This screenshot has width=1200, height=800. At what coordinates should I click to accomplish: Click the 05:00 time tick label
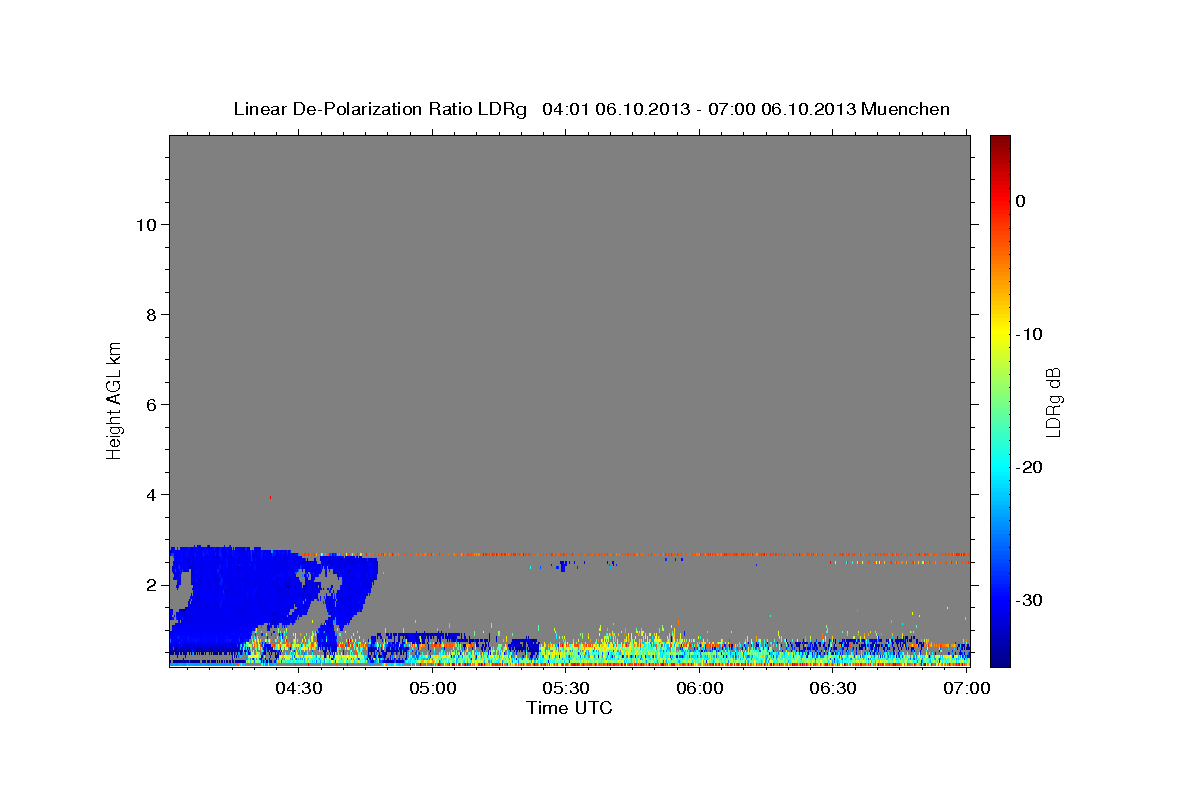click(433, 688)
